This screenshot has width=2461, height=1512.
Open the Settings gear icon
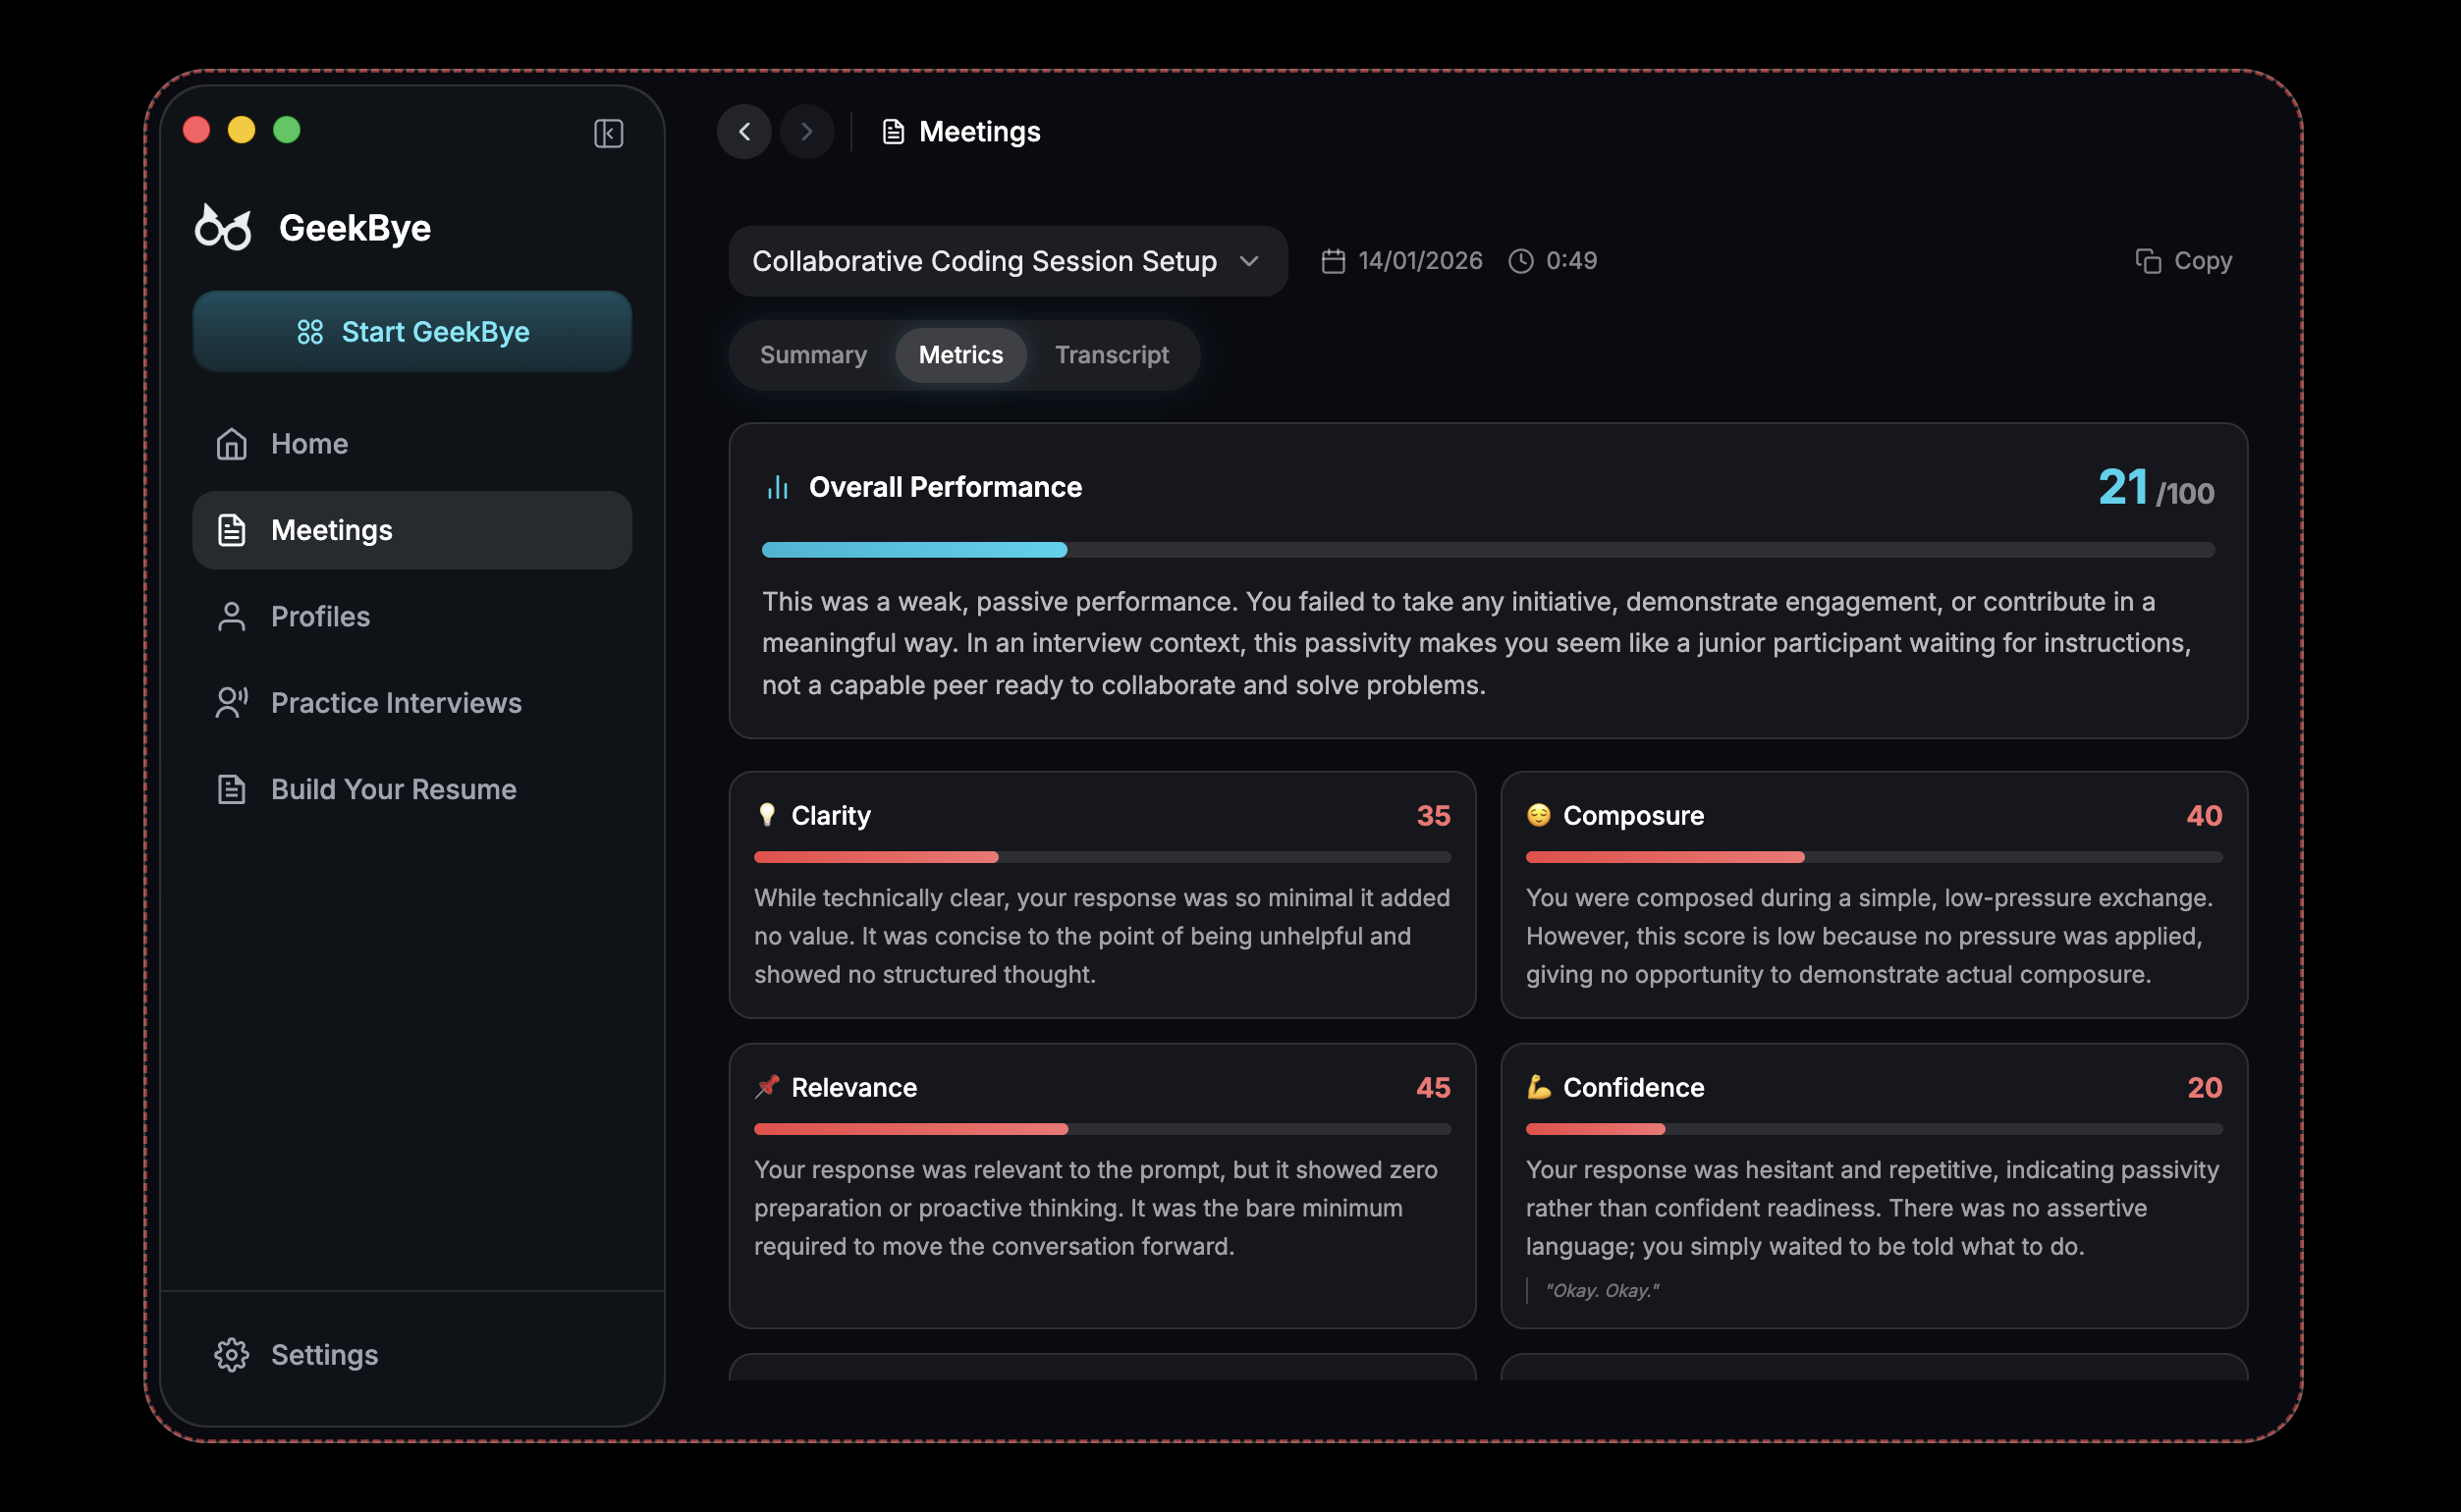231,1355
